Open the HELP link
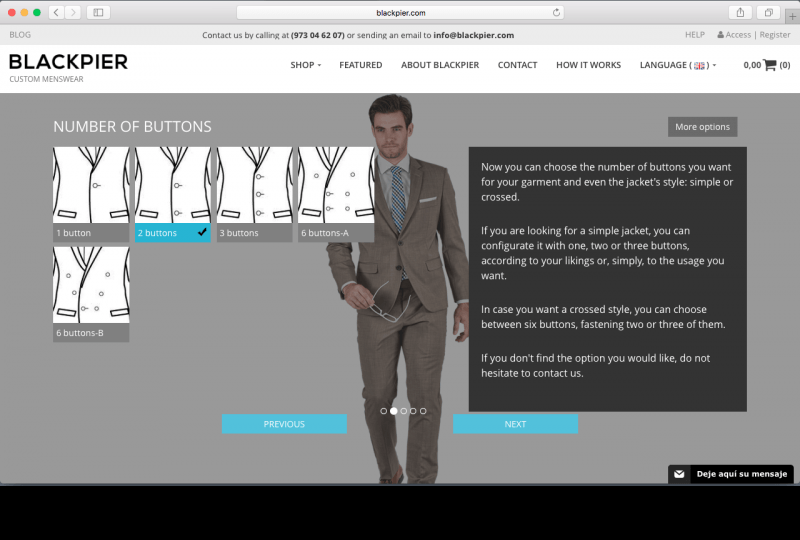 pos(694,35)
